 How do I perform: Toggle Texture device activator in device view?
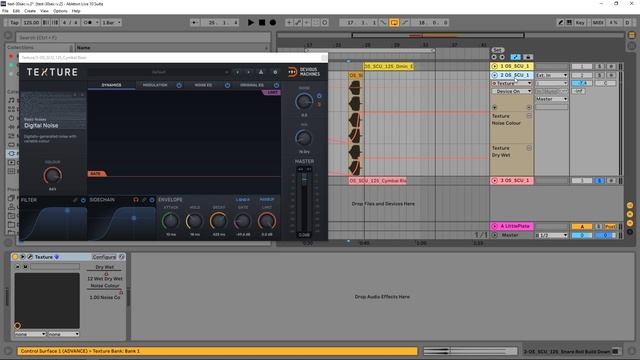pos(16,257)
